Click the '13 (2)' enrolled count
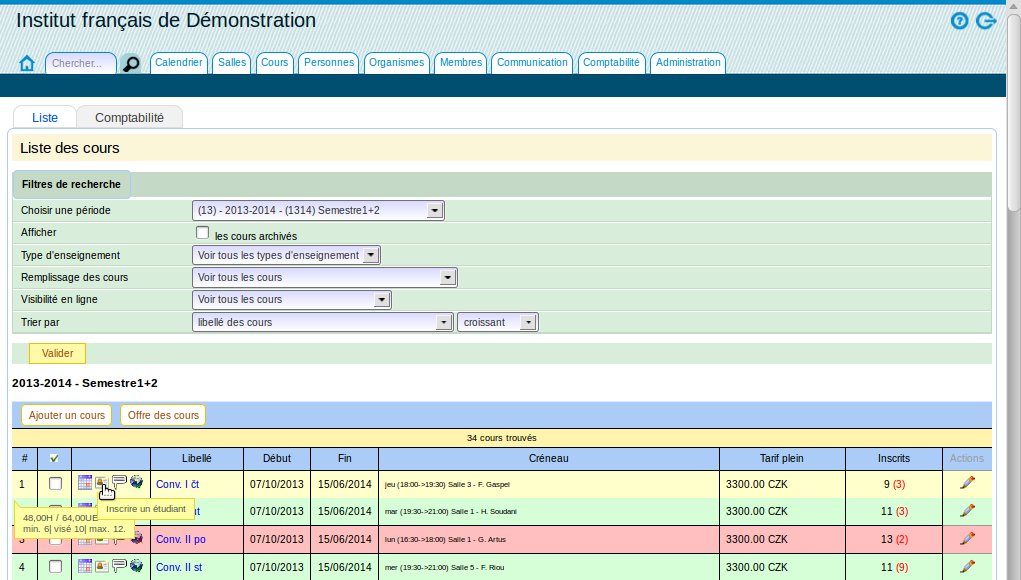Image resolution: width=1021 pixels, height=580 pixels. coord(893,540)
